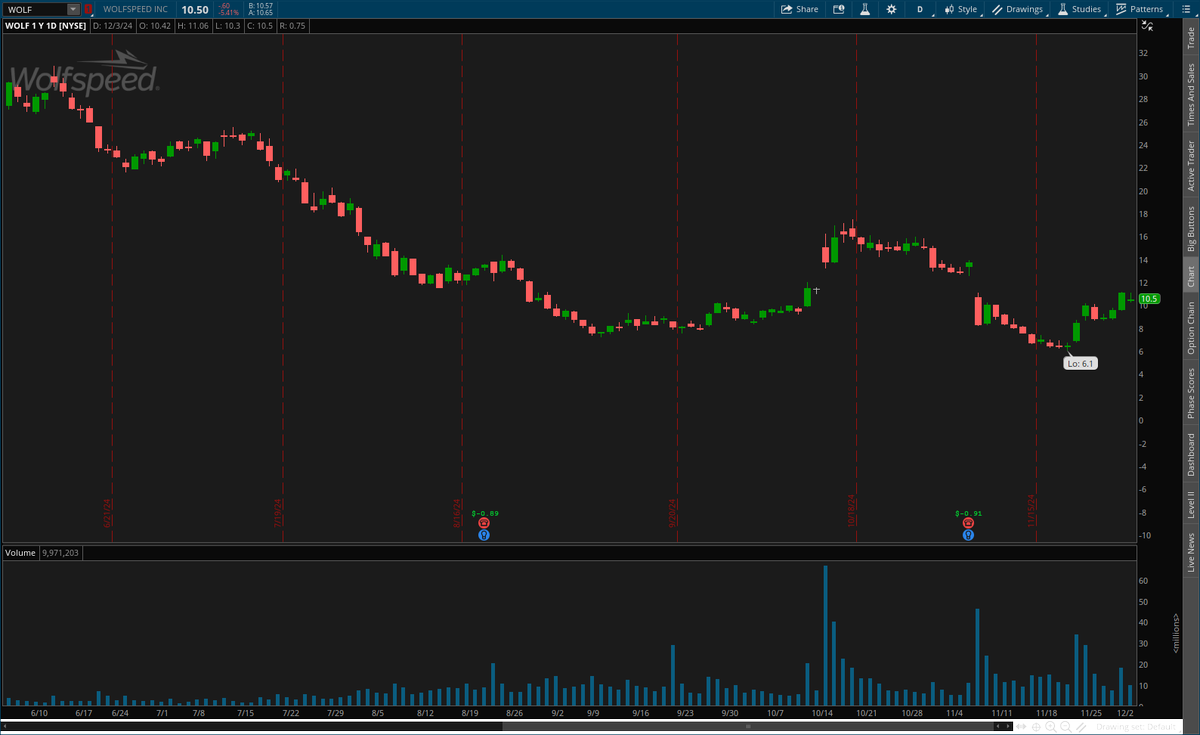Click the 10.50 last price readout
This screenshot has width=1200, height=735.
(x=194, y=9)
